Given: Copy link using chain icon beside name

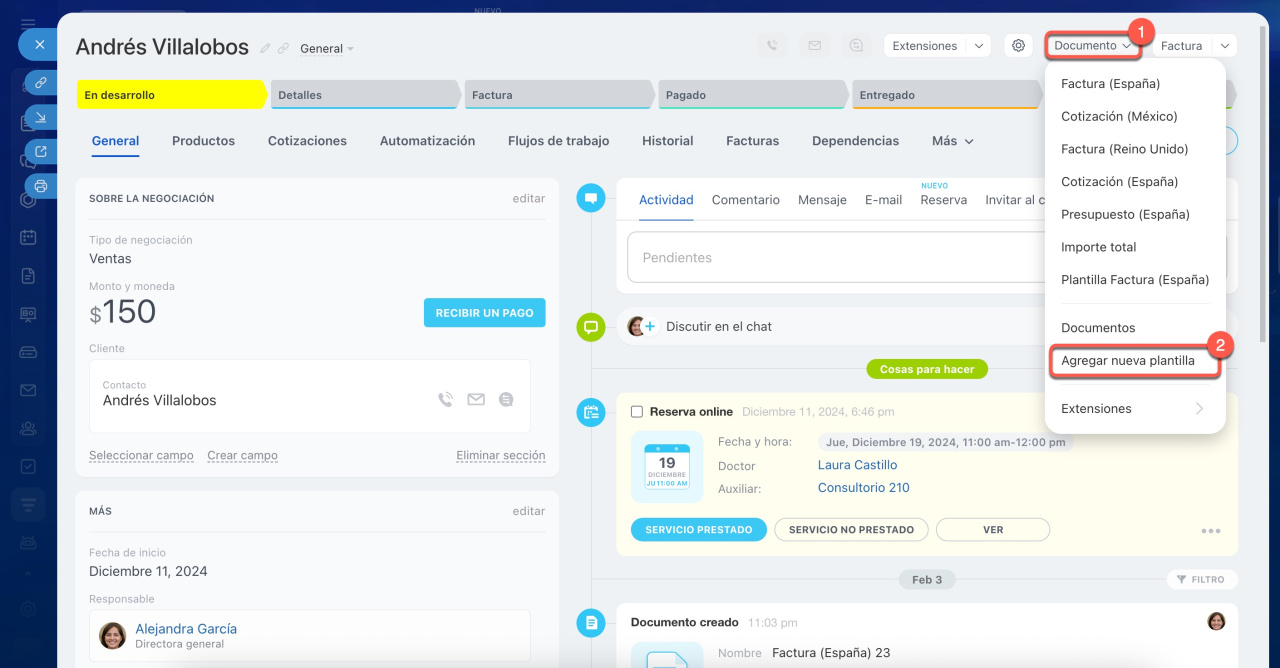Looking at the screenshot, I should coord(283,48).
